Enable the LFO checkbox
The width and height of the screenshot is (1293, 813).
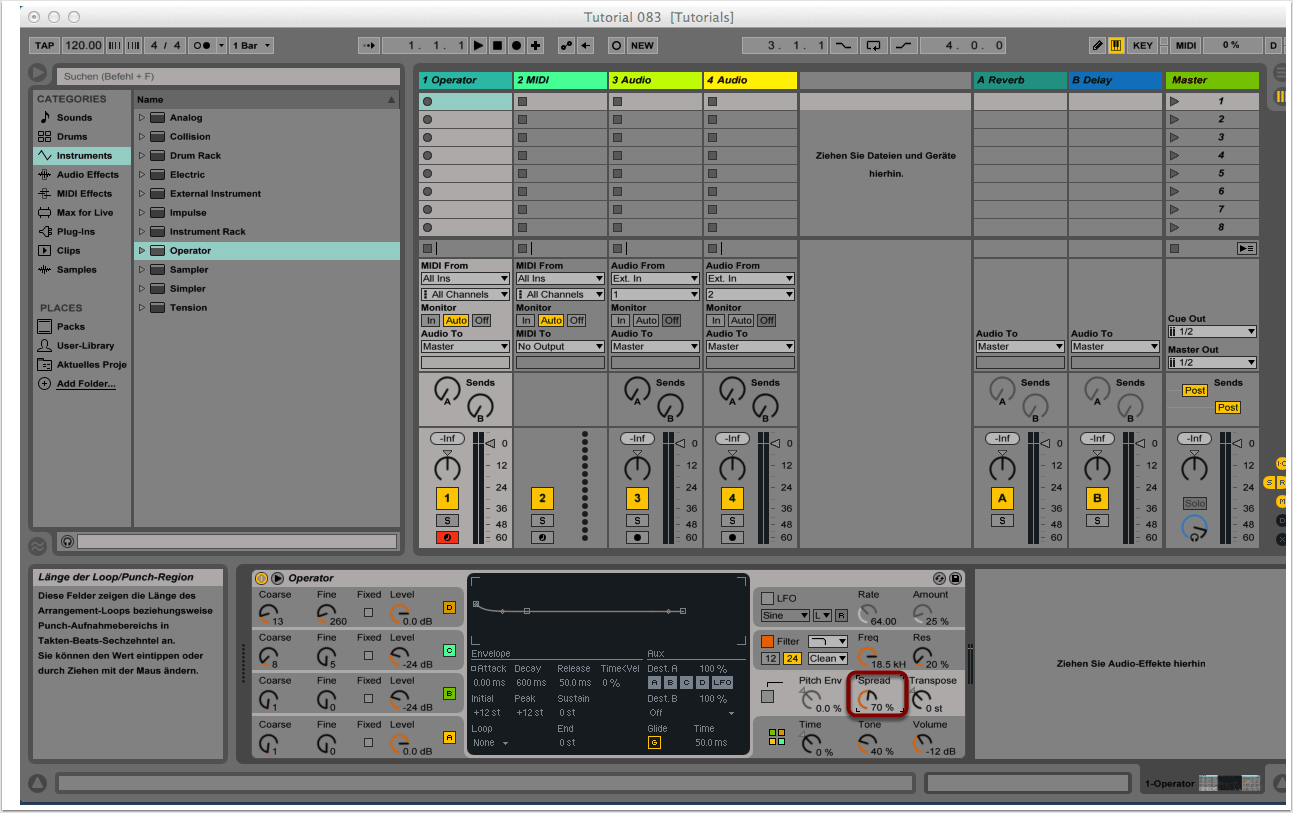click(768, 598)
